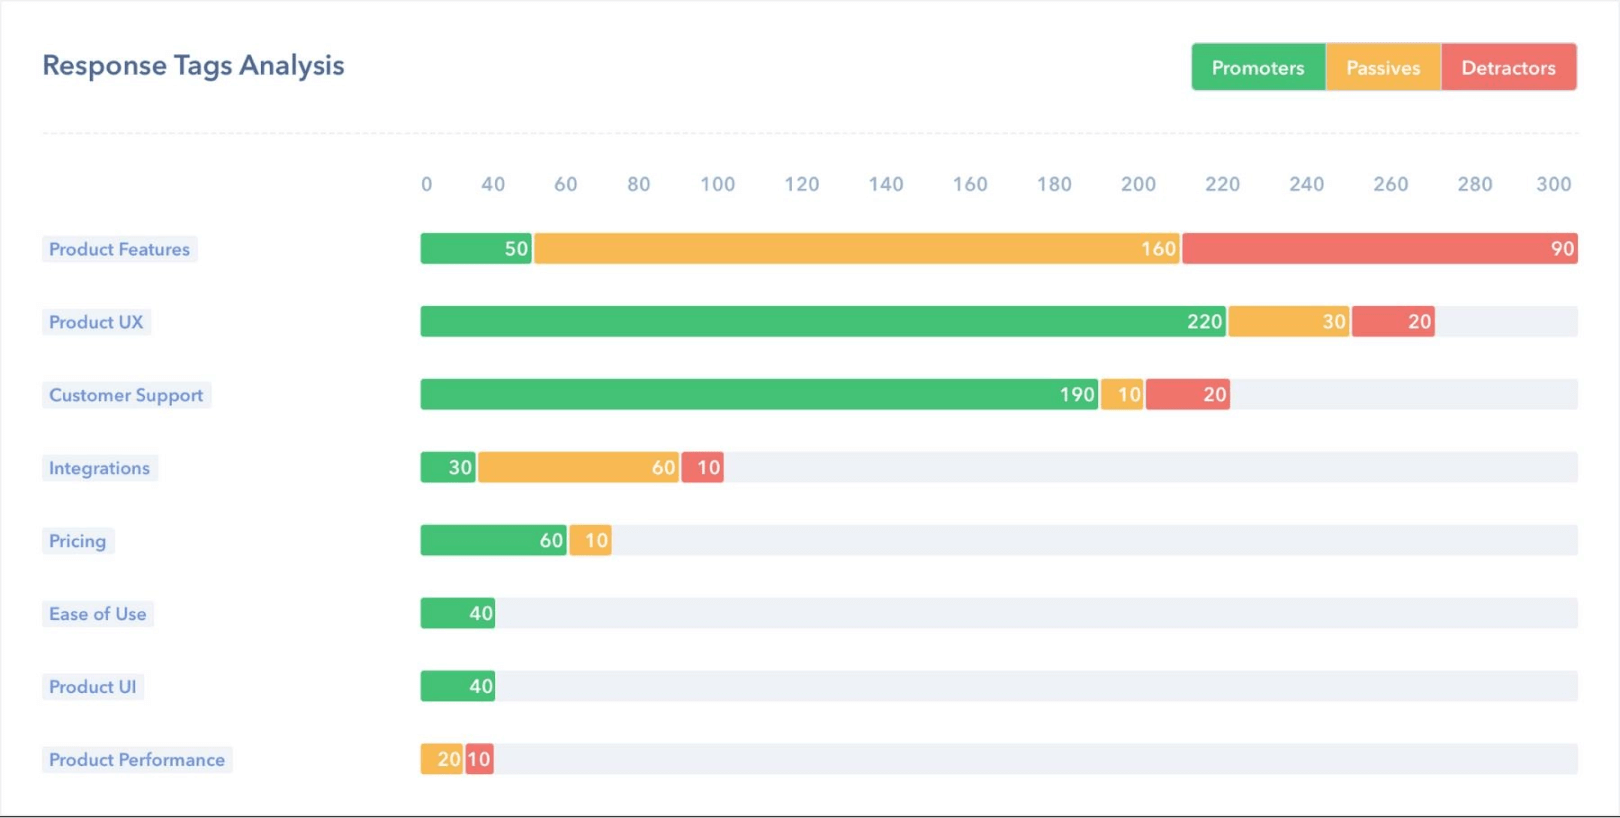Viewport: 1620px width, 818px height.
Task: Select the 190 promoters bar for Customer Support
Action: [x=759, y=395]
